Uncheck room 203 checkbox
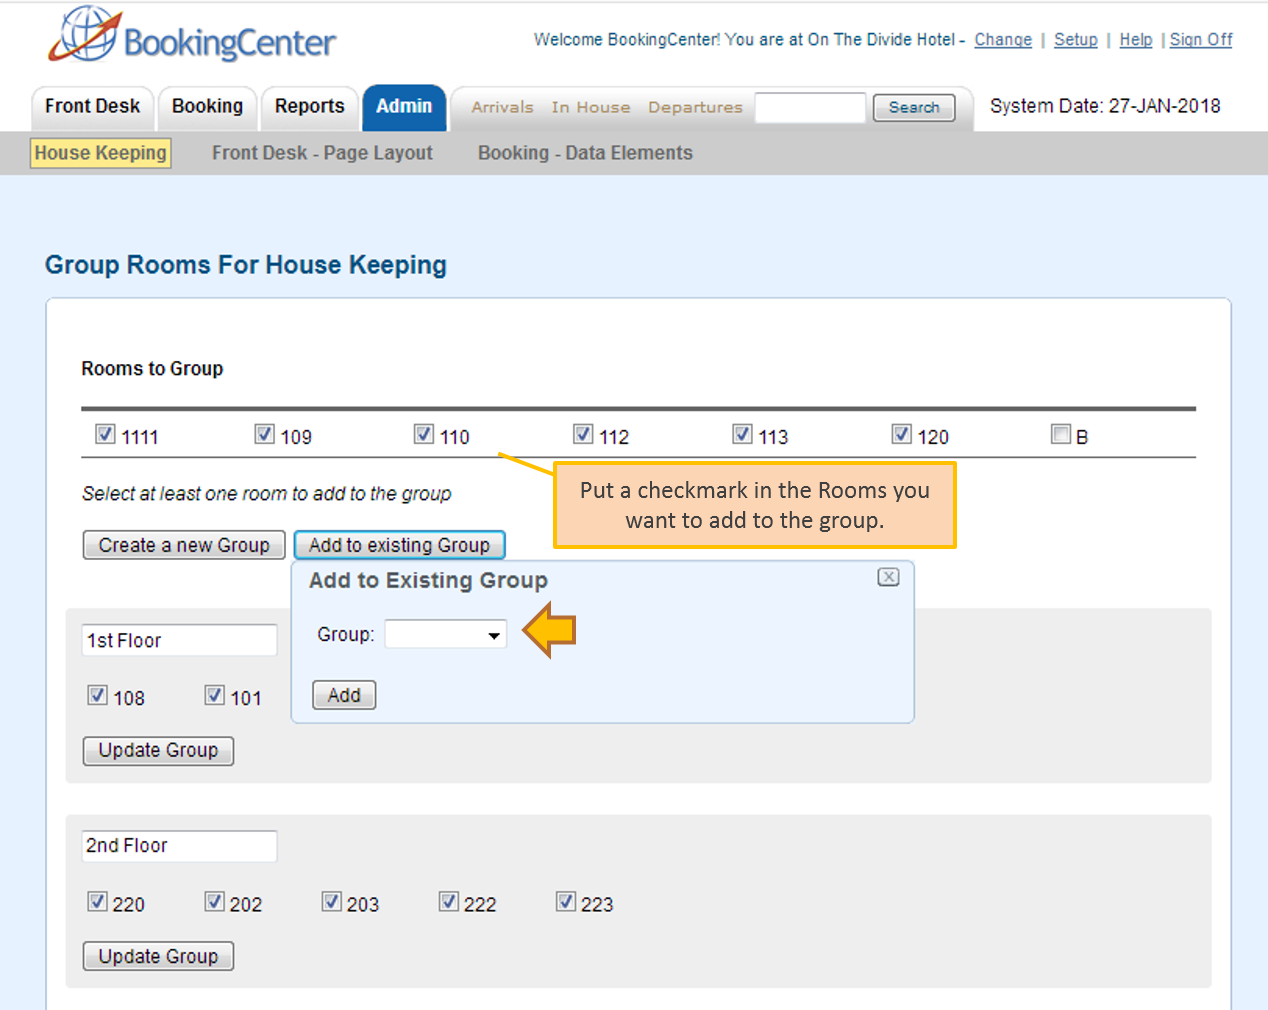 [x=331, y=902]
